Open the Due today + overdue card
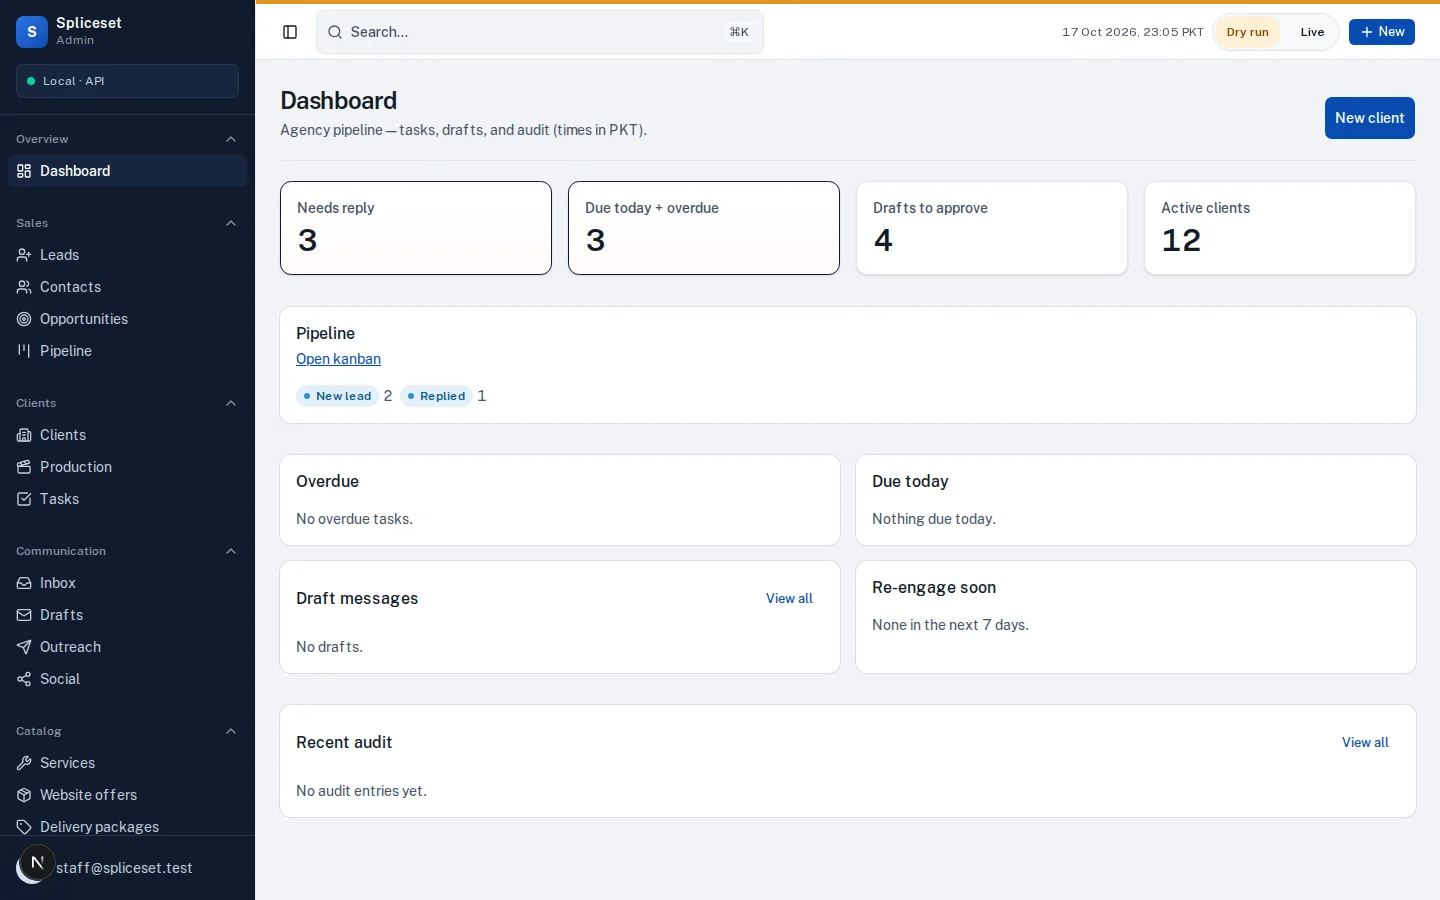Screen dimensions: 1440x900 704,228
